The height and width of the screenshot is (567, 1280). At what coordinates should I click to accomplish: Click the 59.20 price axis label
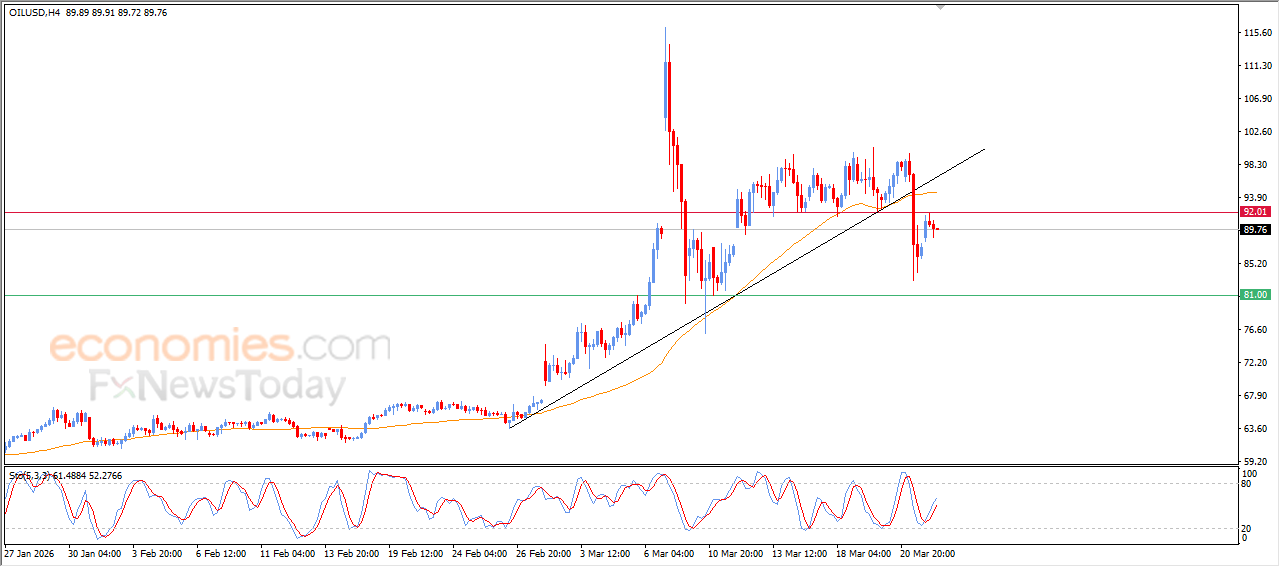1255,462
